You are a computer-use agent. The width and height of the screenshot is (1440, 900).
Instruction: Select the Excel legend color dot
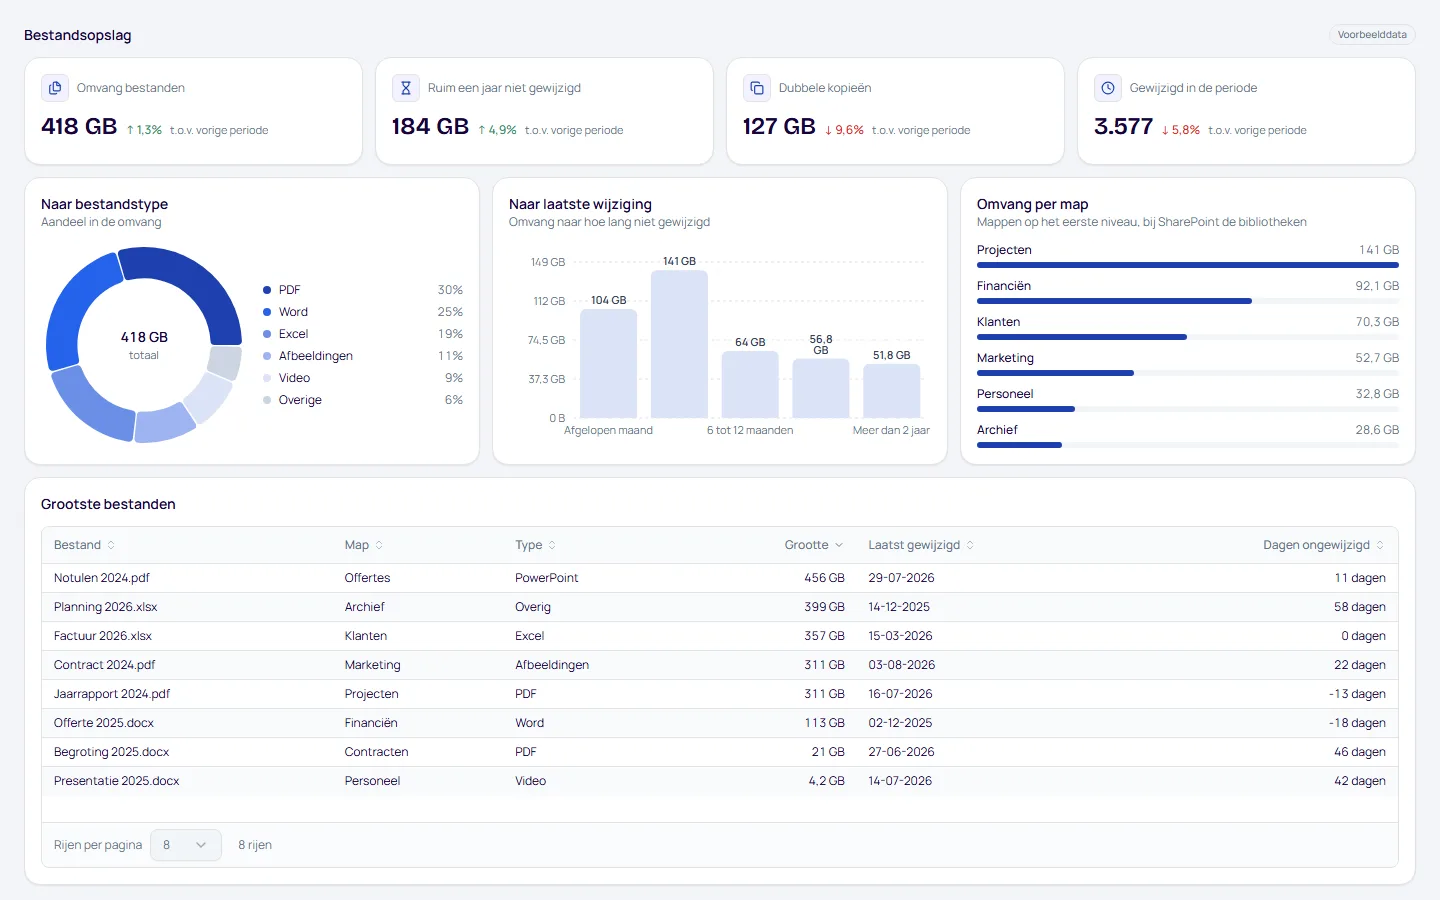coord(267,334)
